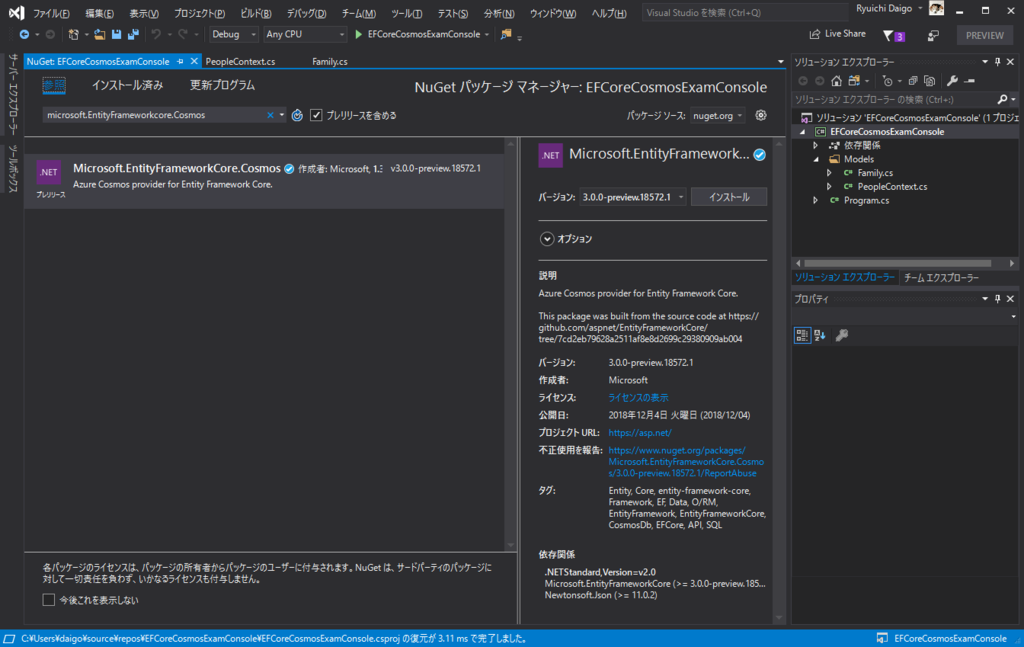Click the Alphabetical sort icon in Properties
Viewport: 1024px width, 647px height.
coord(820,336)
